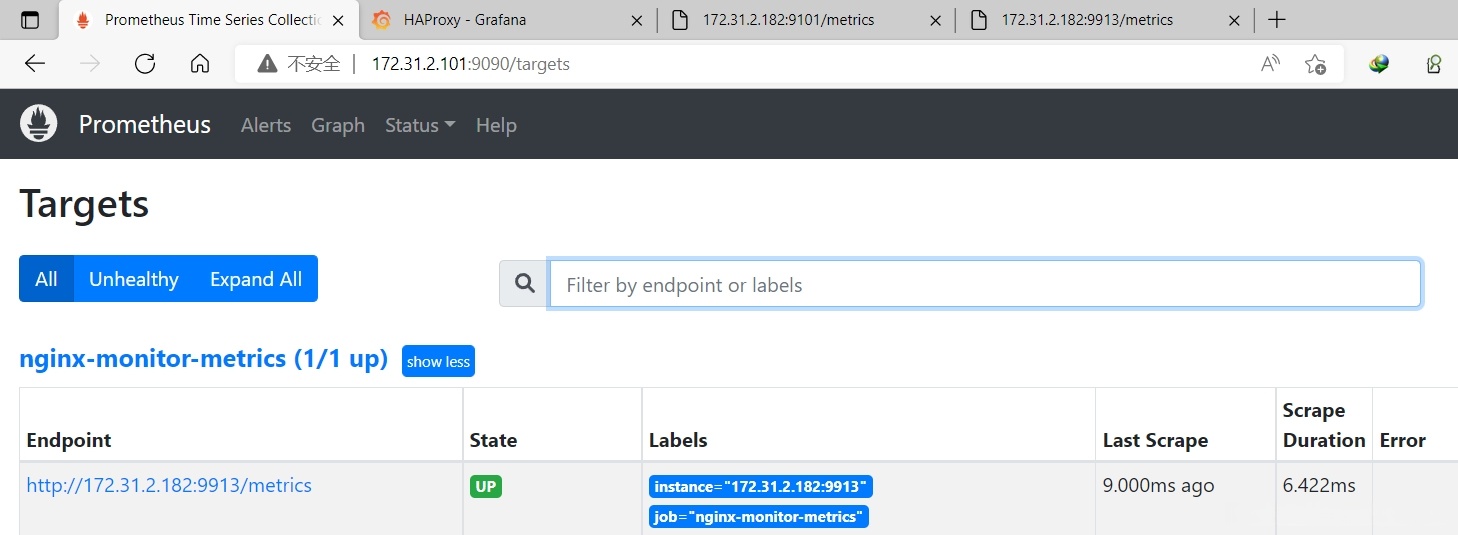This screenshot has height=535, width=1458.
Task: Add page to favorites star icon
Action: point(1315,64)
